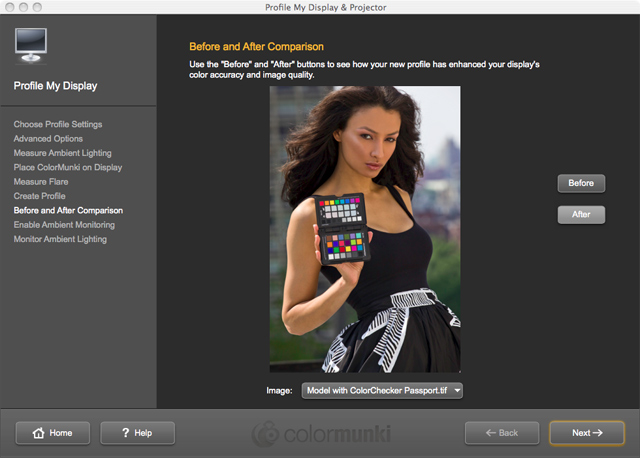The image size is (640, 458).
Task: Click the Image: label
Action: pyautogui.click(x=279, y=391)
